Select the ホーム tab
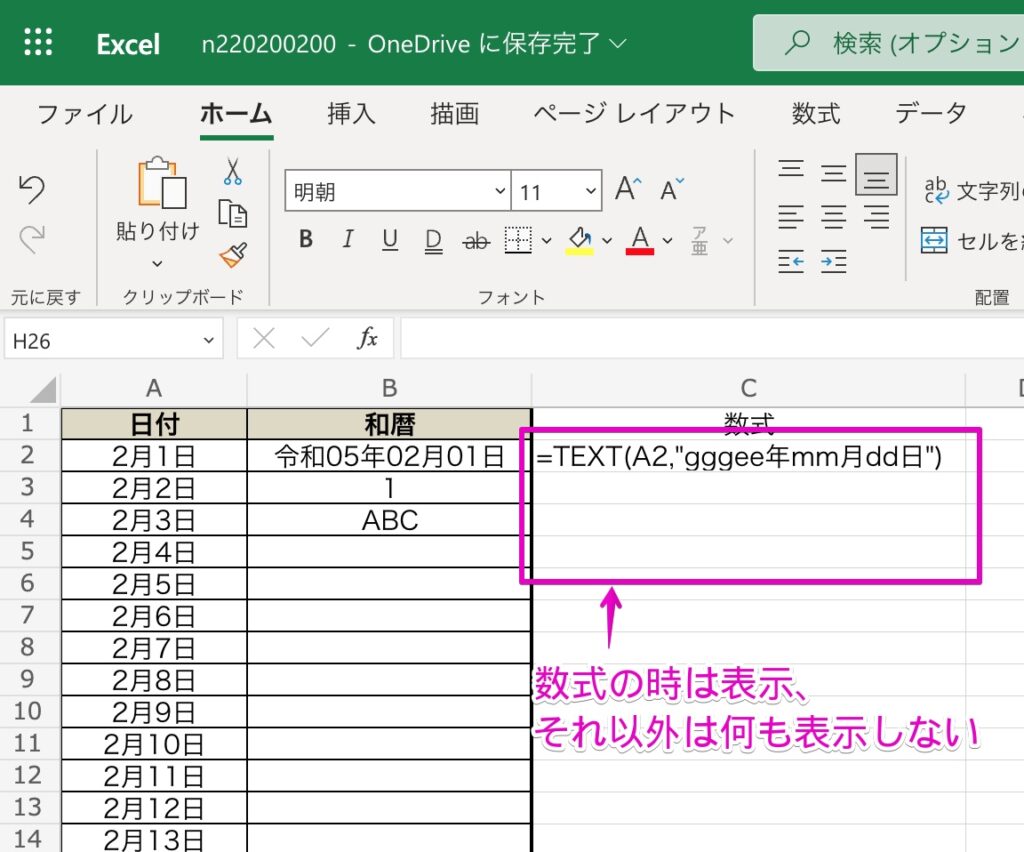 (x=236, y=114)
